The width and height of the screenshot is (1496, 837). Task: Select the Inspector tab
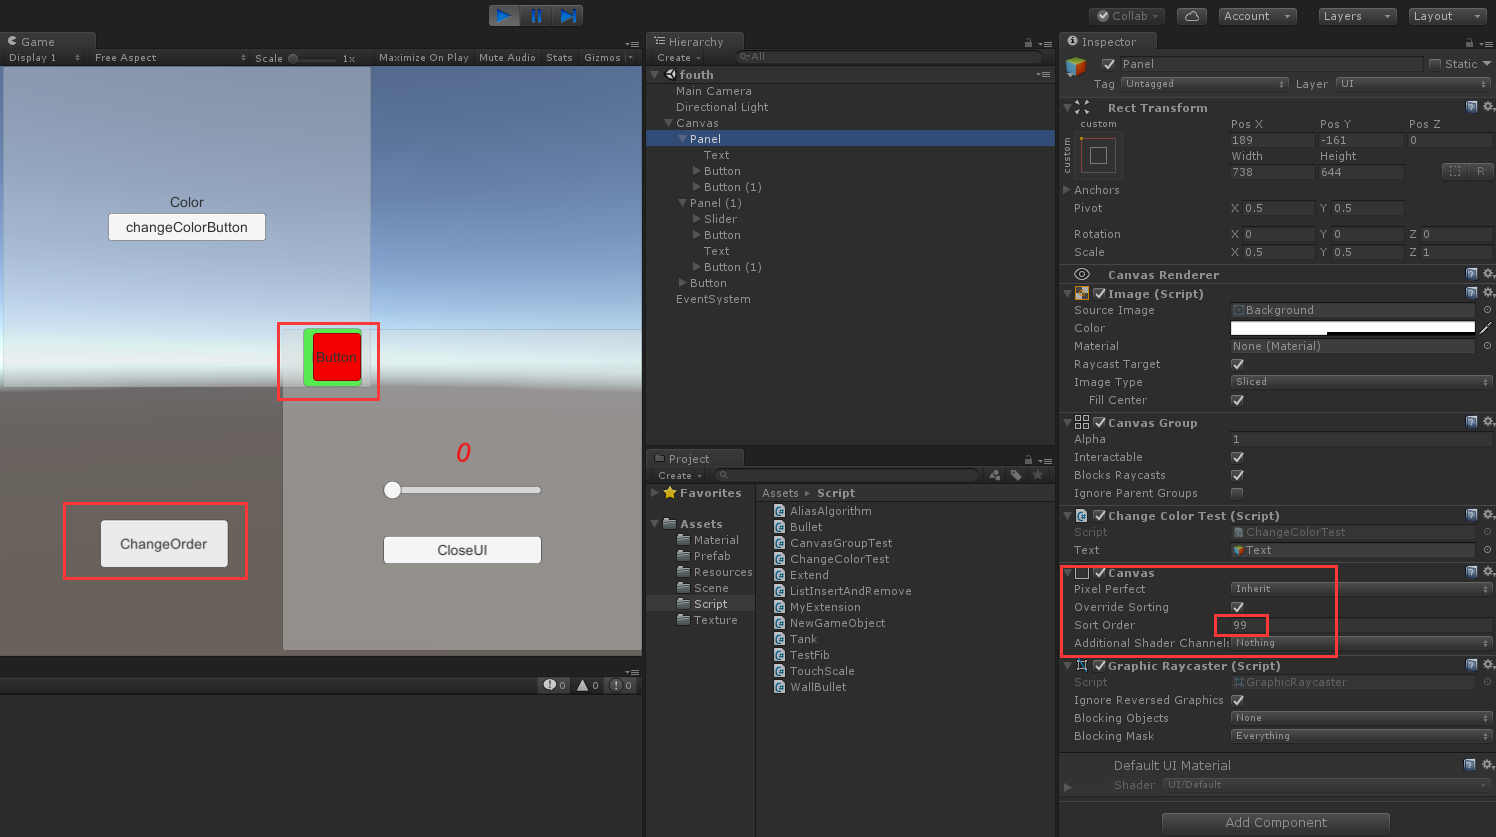coord(1108,41)
